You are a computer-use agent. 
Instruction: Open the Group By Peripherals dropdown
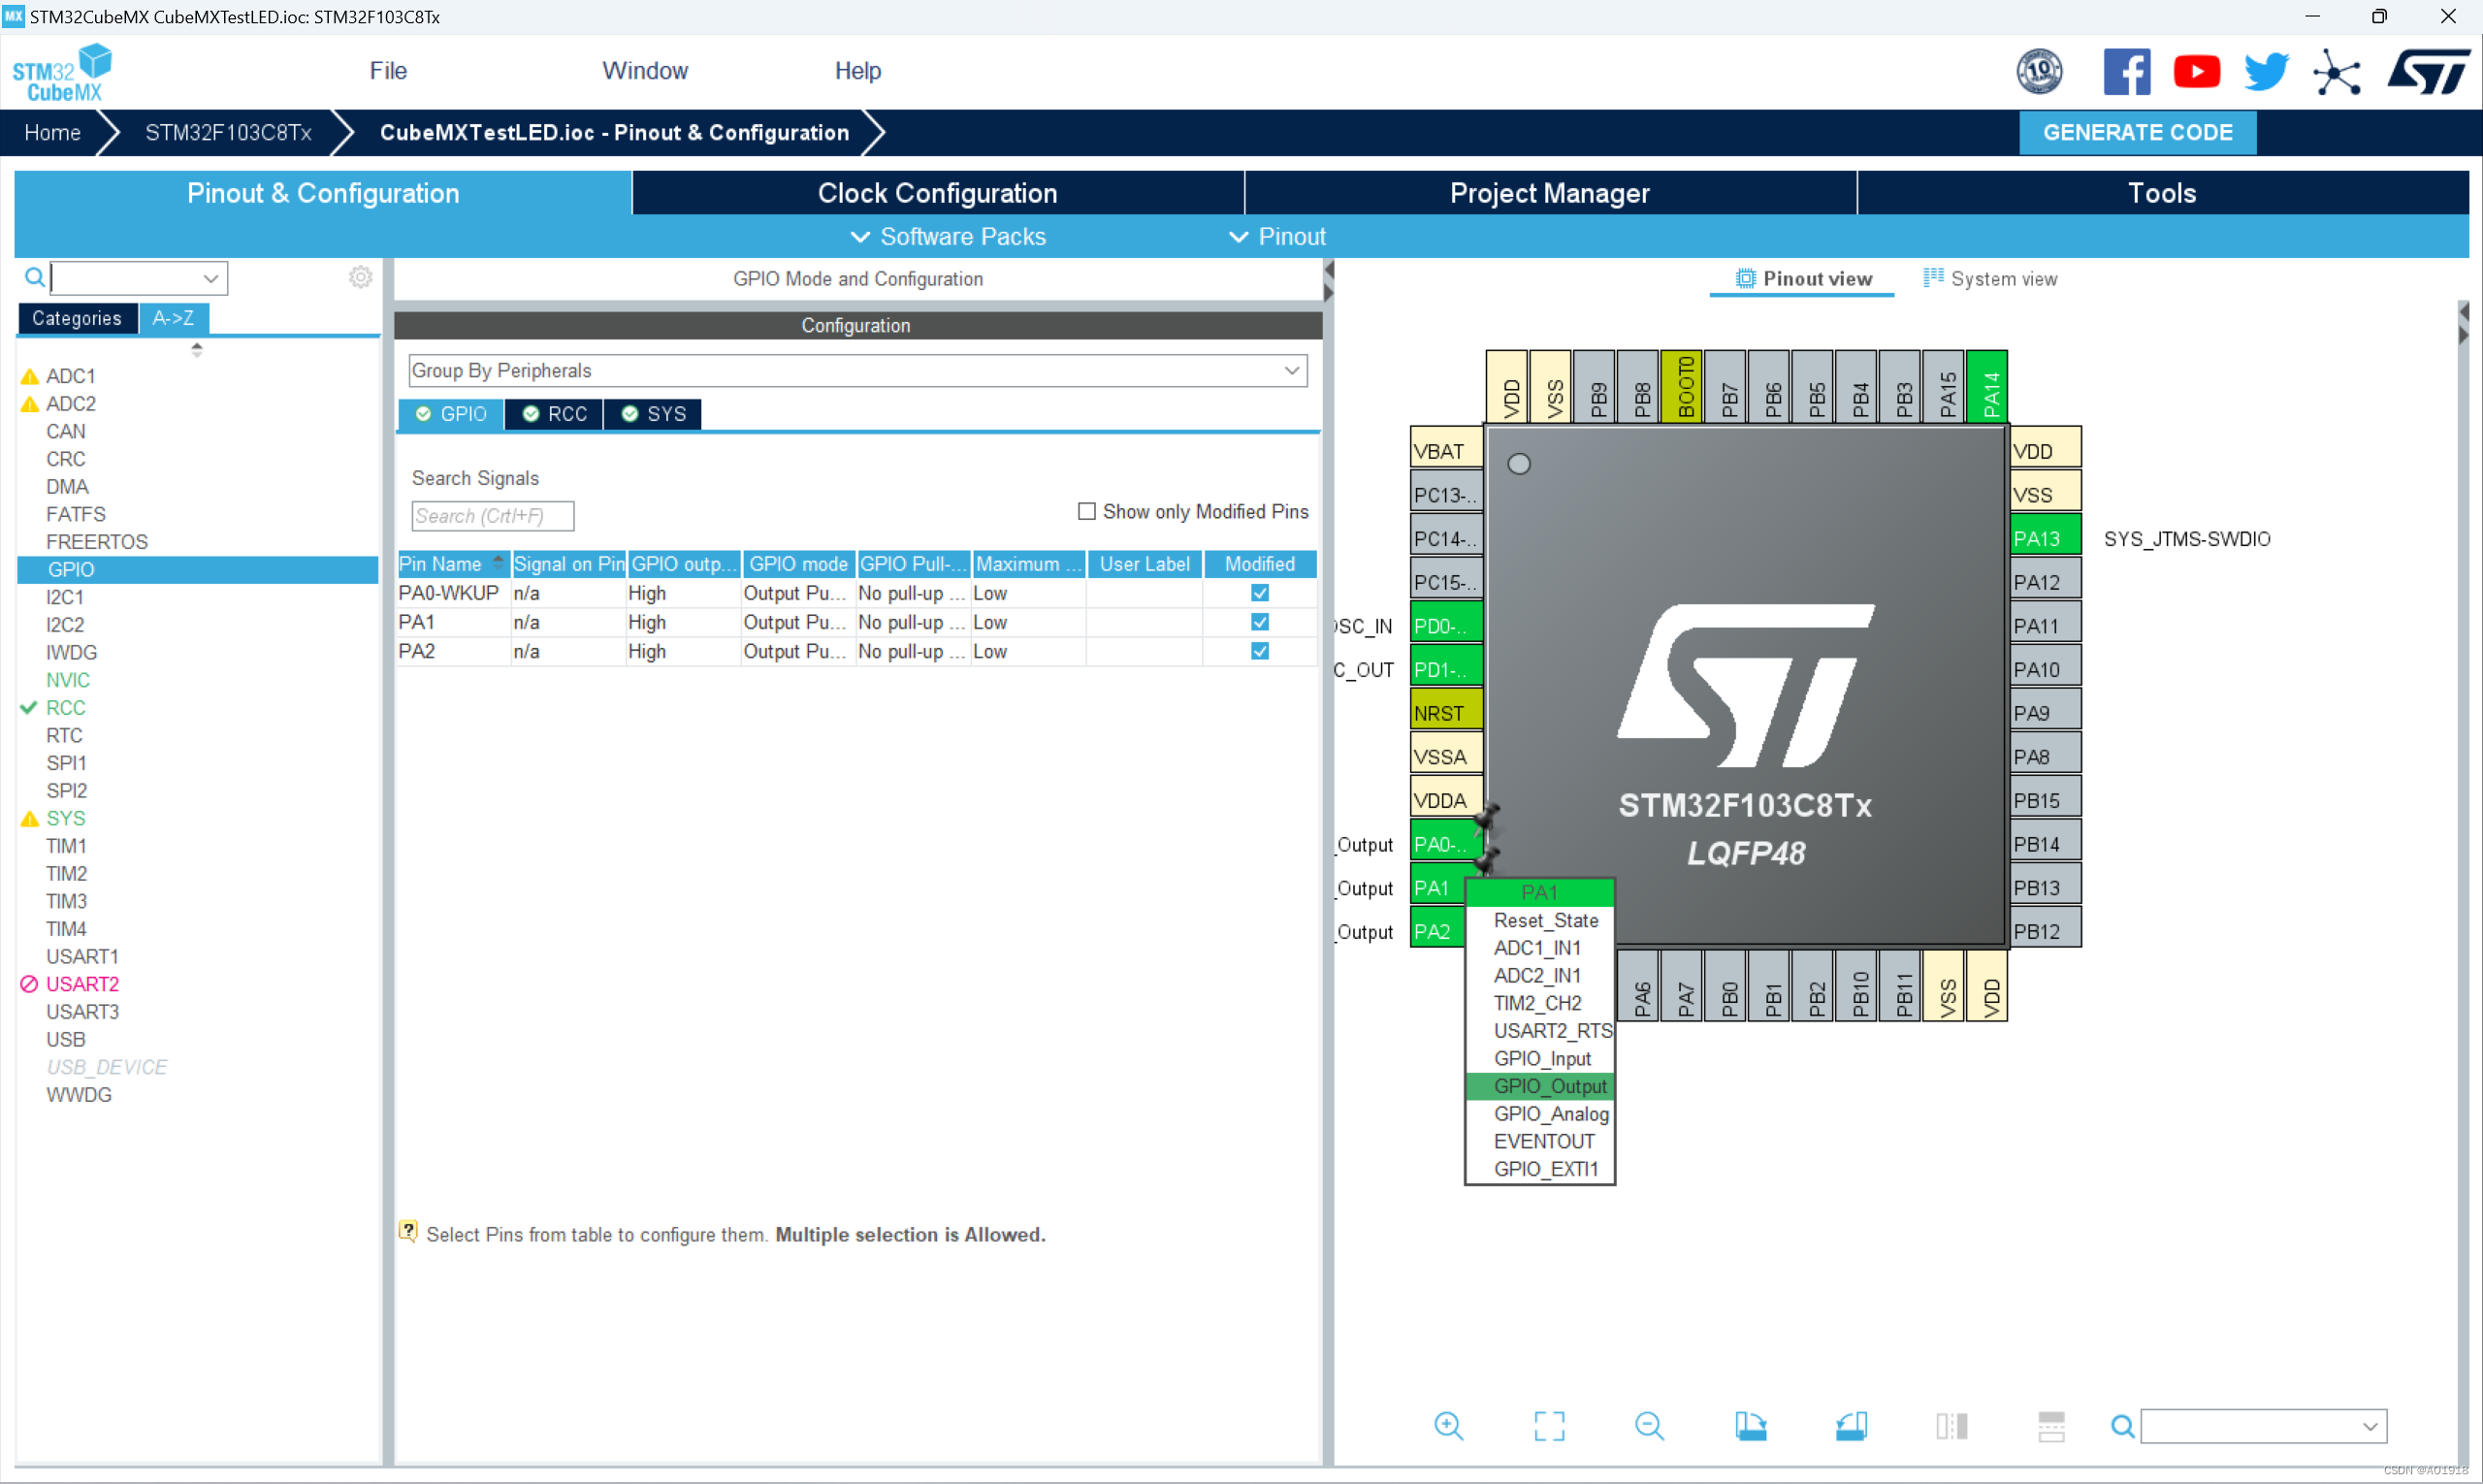[857, 370]
